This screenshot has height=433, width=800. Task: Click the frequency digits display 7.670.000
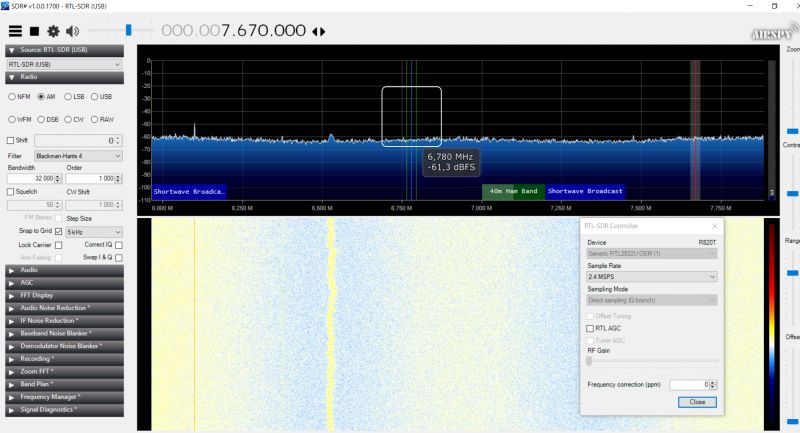pyautogui.click(x=263, y=31)
